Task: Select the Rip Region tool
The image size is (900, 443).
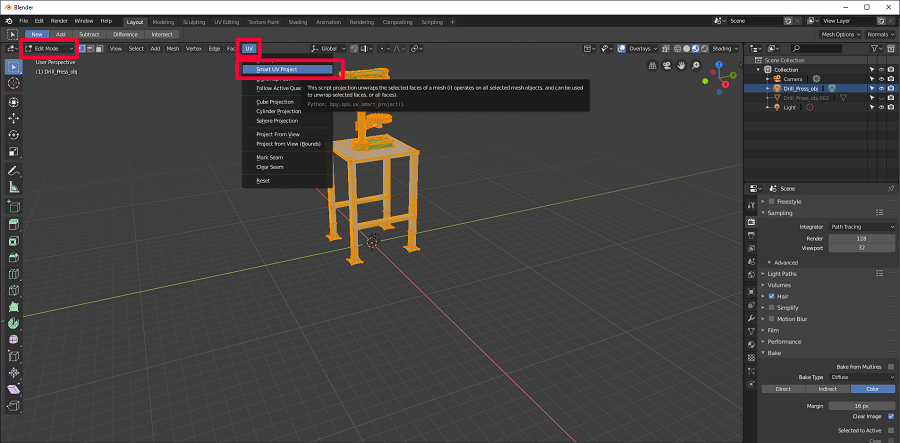Action: [x=14, y=406]
